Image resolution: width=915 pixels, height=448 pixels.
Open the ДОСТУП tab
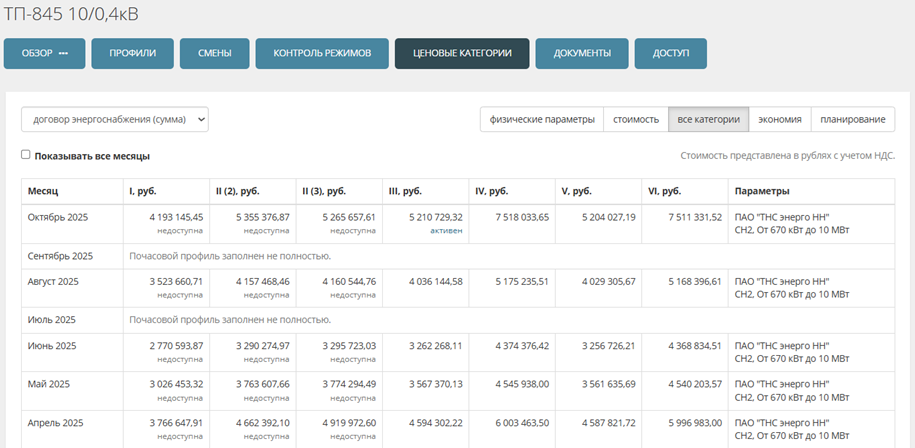(x=670, y=53)
